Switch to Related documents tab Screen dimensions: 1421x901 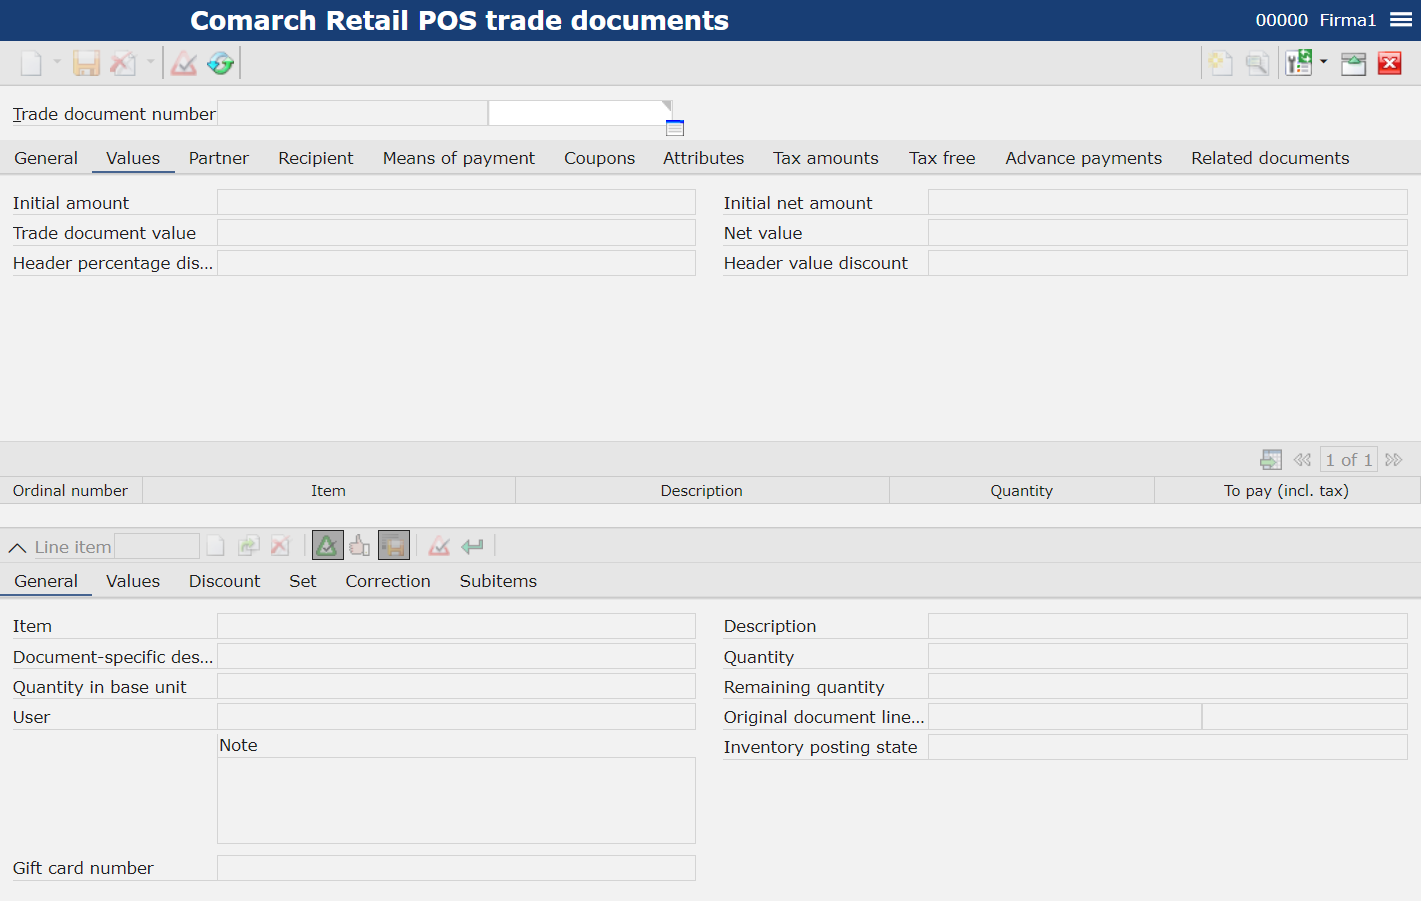pyautogui.click(x=1270, y=158)
